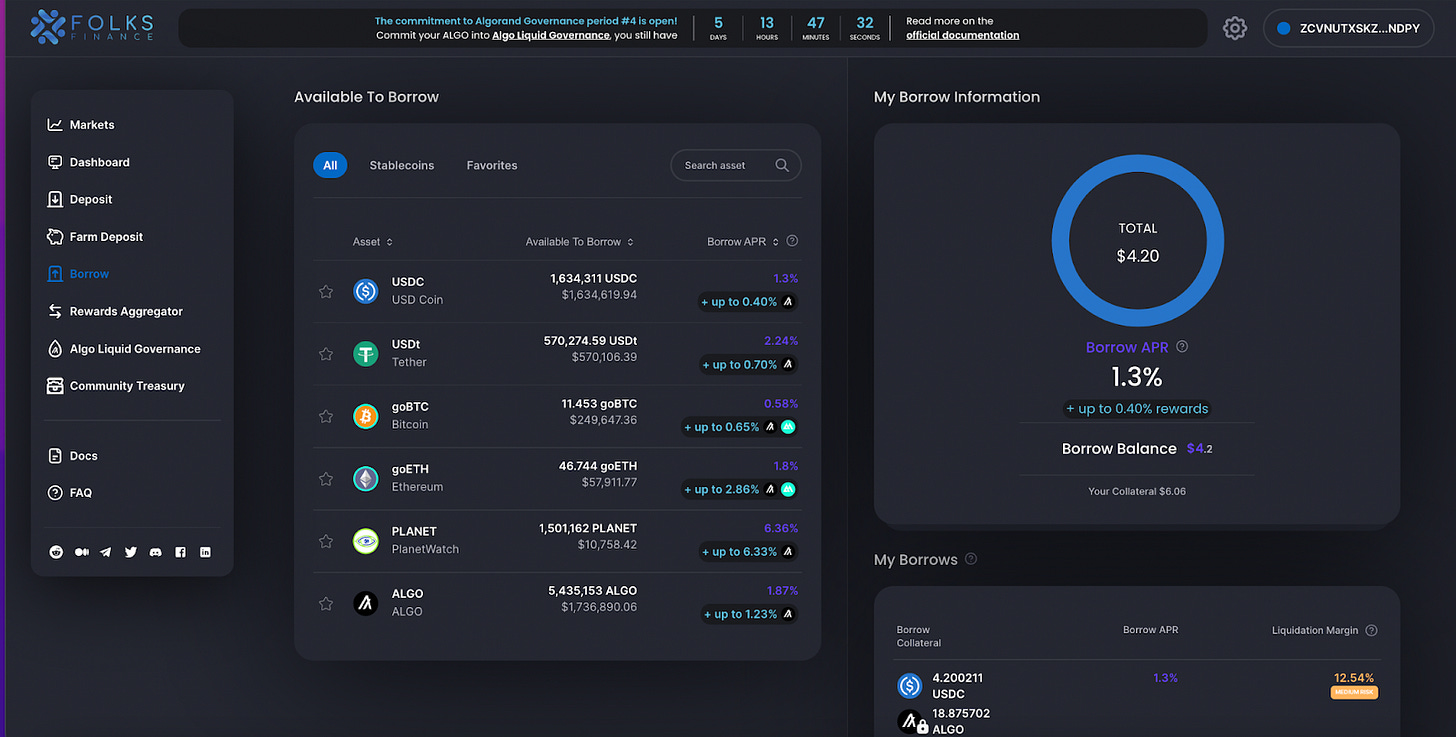Open the Telegram social icon
Image resolution: width=1456 pixels, height=737 pixels.
(106, 552)
